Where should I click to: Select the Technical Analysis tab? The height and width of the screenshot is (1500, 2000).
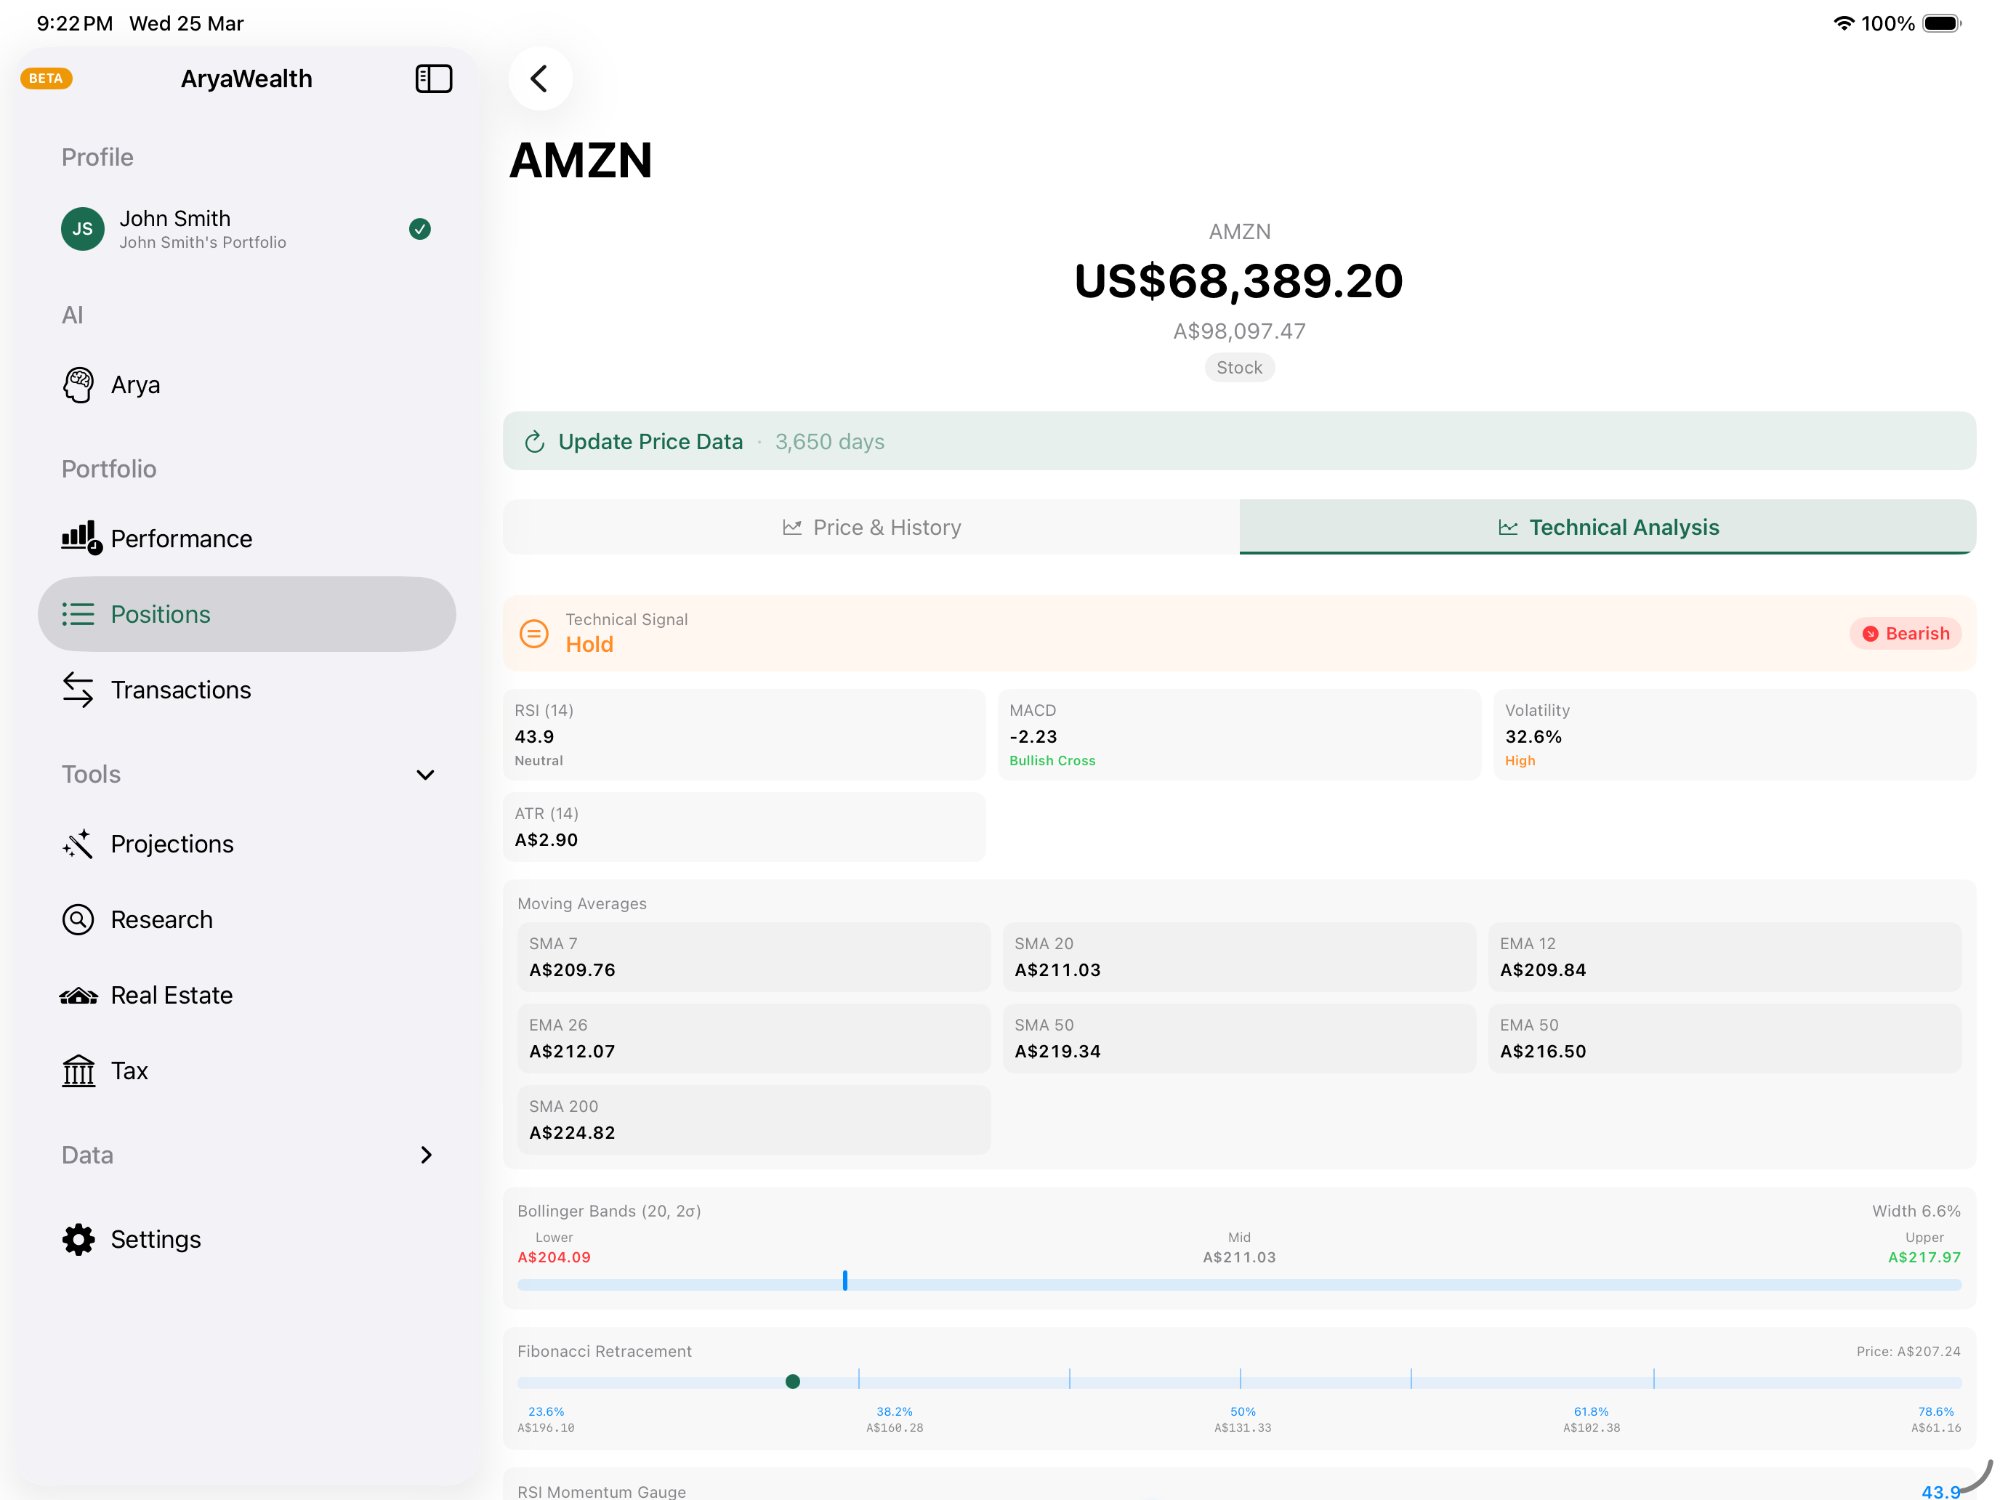click(x=1607, y=527)
